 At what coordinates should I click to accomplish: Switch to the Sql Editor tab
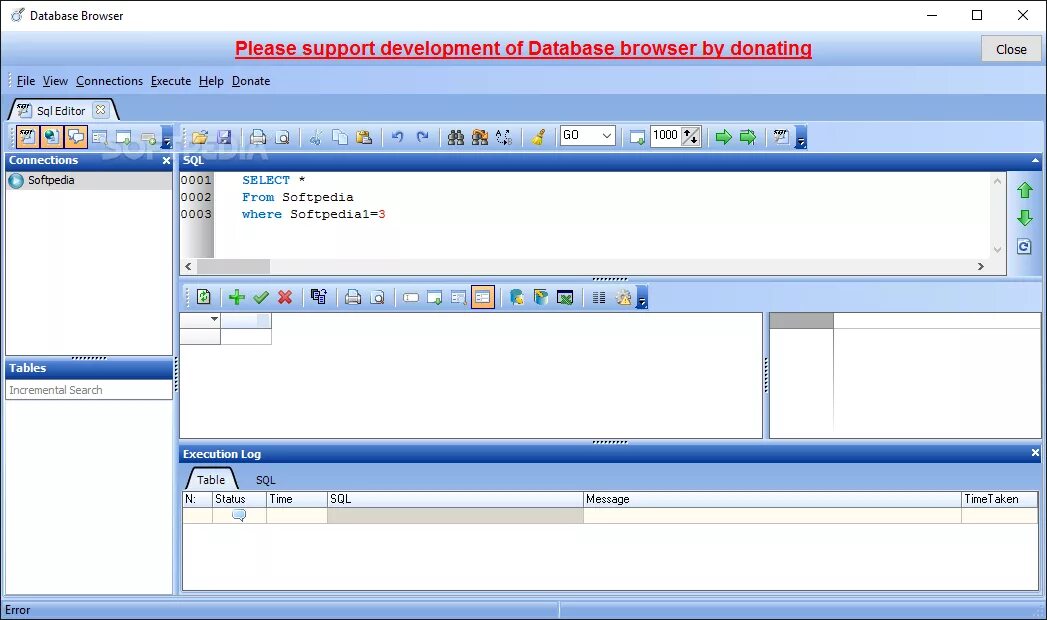point(61,111)
